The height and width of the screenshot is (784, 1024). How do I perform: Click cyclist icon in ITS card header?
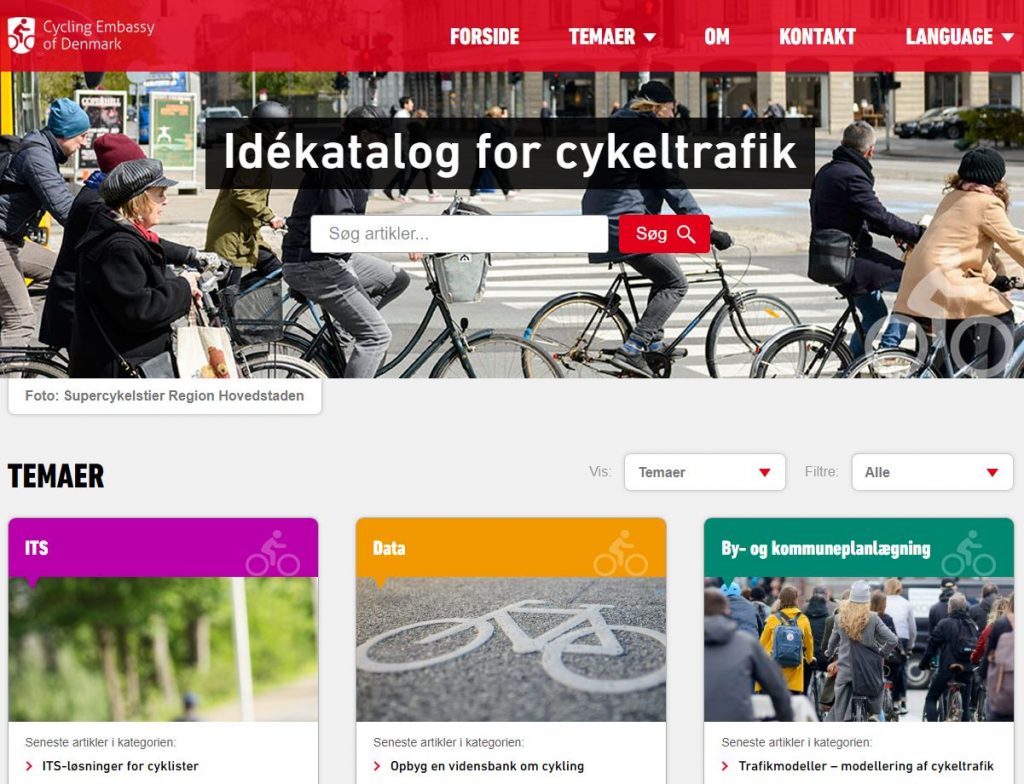(x=273, y=553)
